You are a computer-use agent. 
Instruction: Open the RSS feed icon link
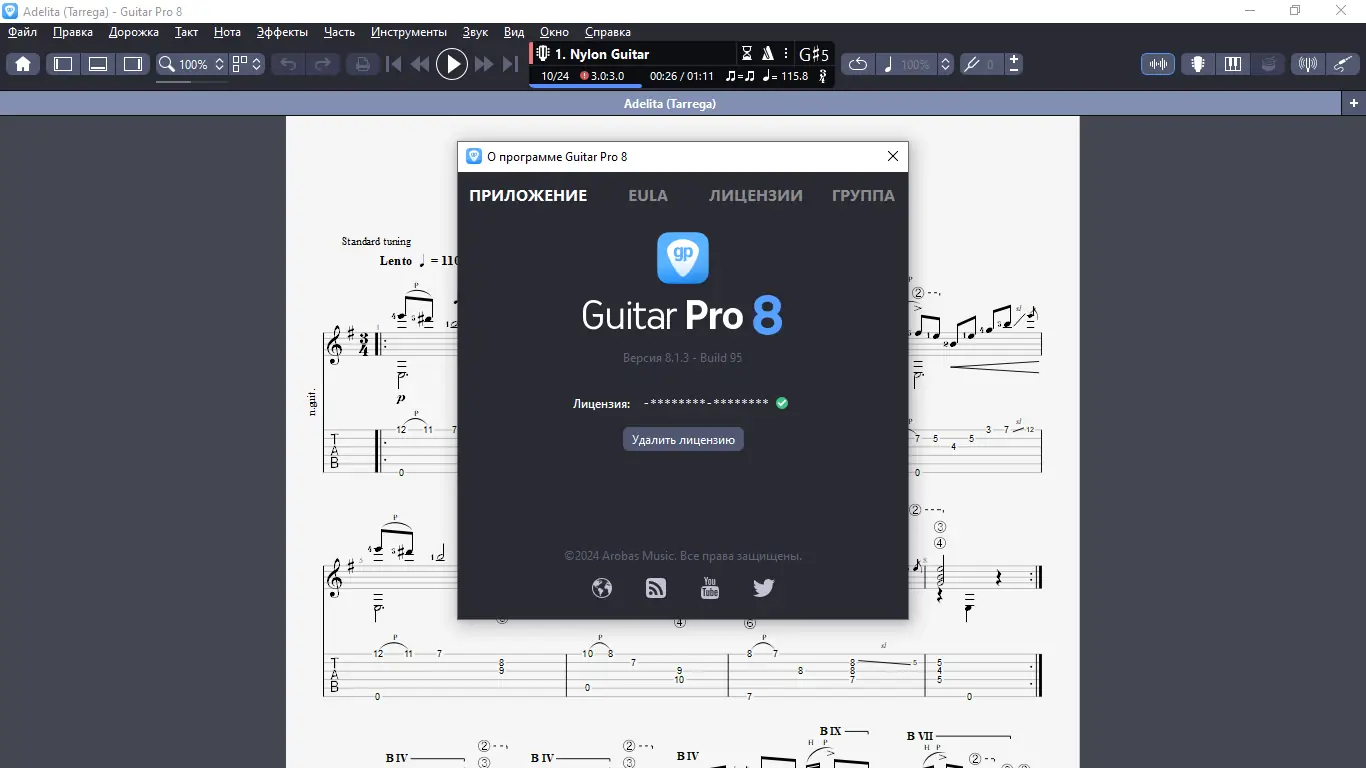tap(656, 588)
